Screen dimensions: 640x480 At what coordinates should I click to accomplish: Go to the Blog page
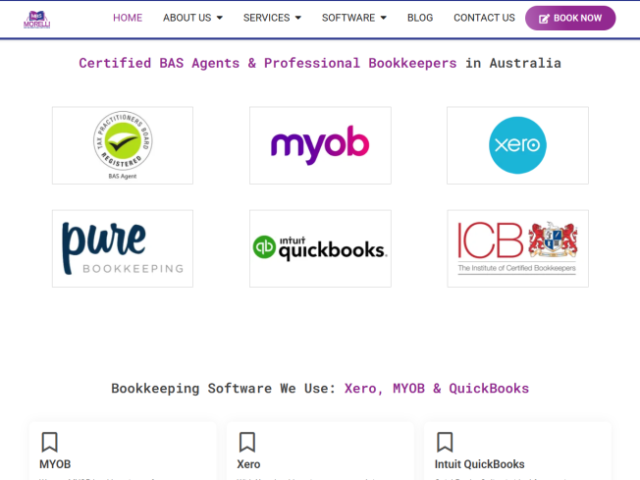(420, 18)
